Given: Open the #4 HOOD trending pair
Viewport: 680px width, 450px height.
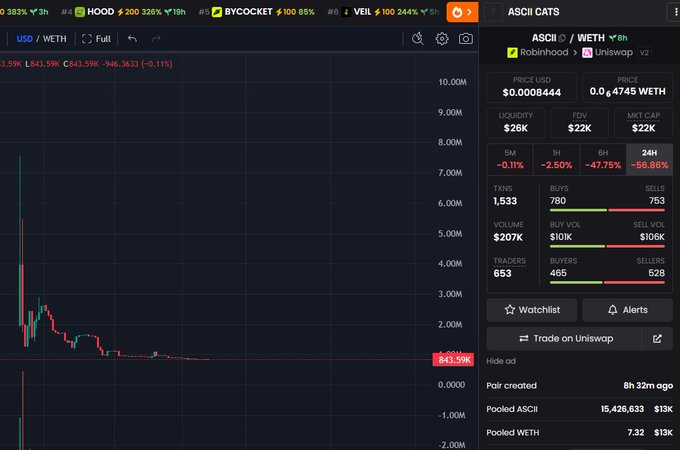Looking at the screenshot, I should point(124,12).
